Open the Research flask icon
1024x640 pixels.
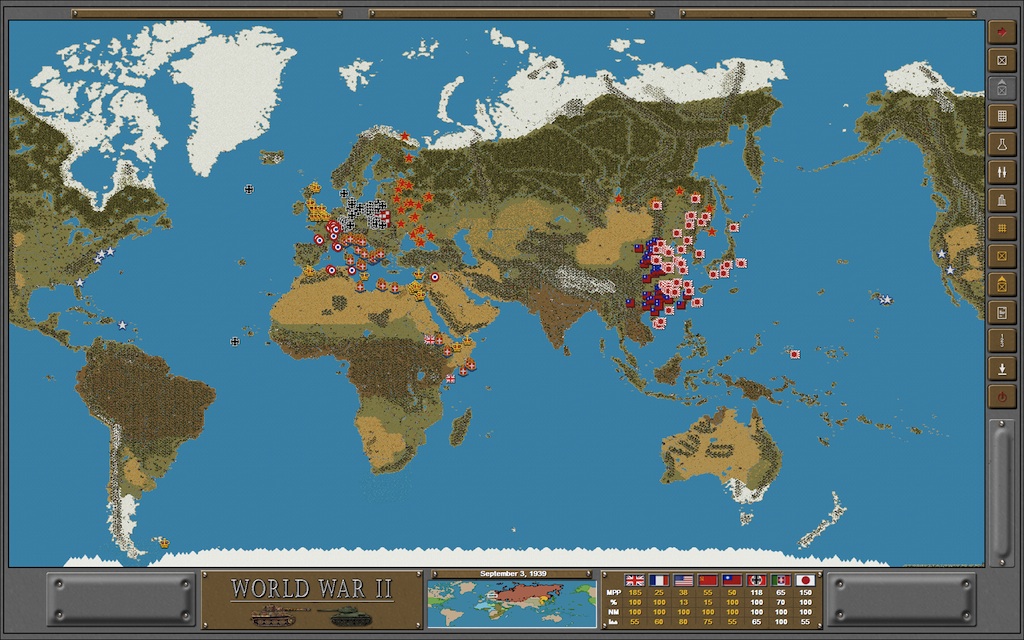1001,144
